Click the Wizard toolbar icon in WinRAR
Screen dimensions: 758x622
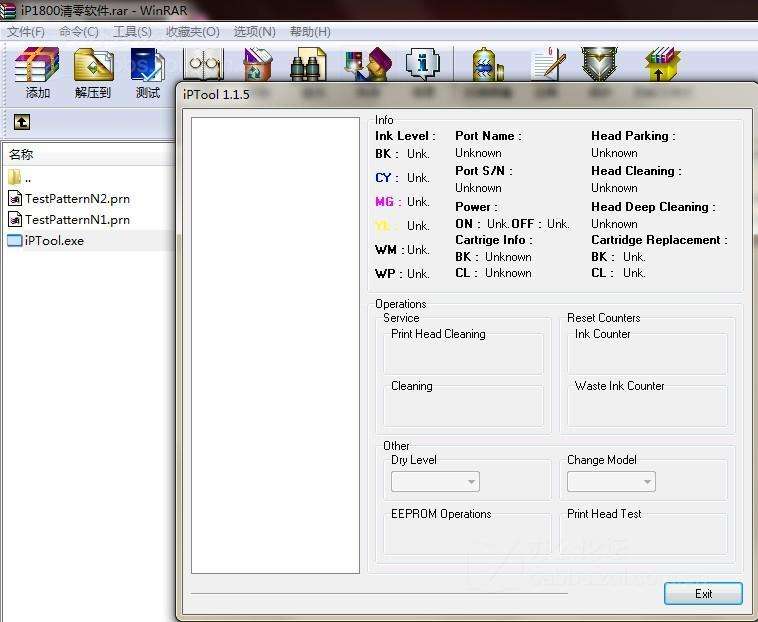pos(368,64)
